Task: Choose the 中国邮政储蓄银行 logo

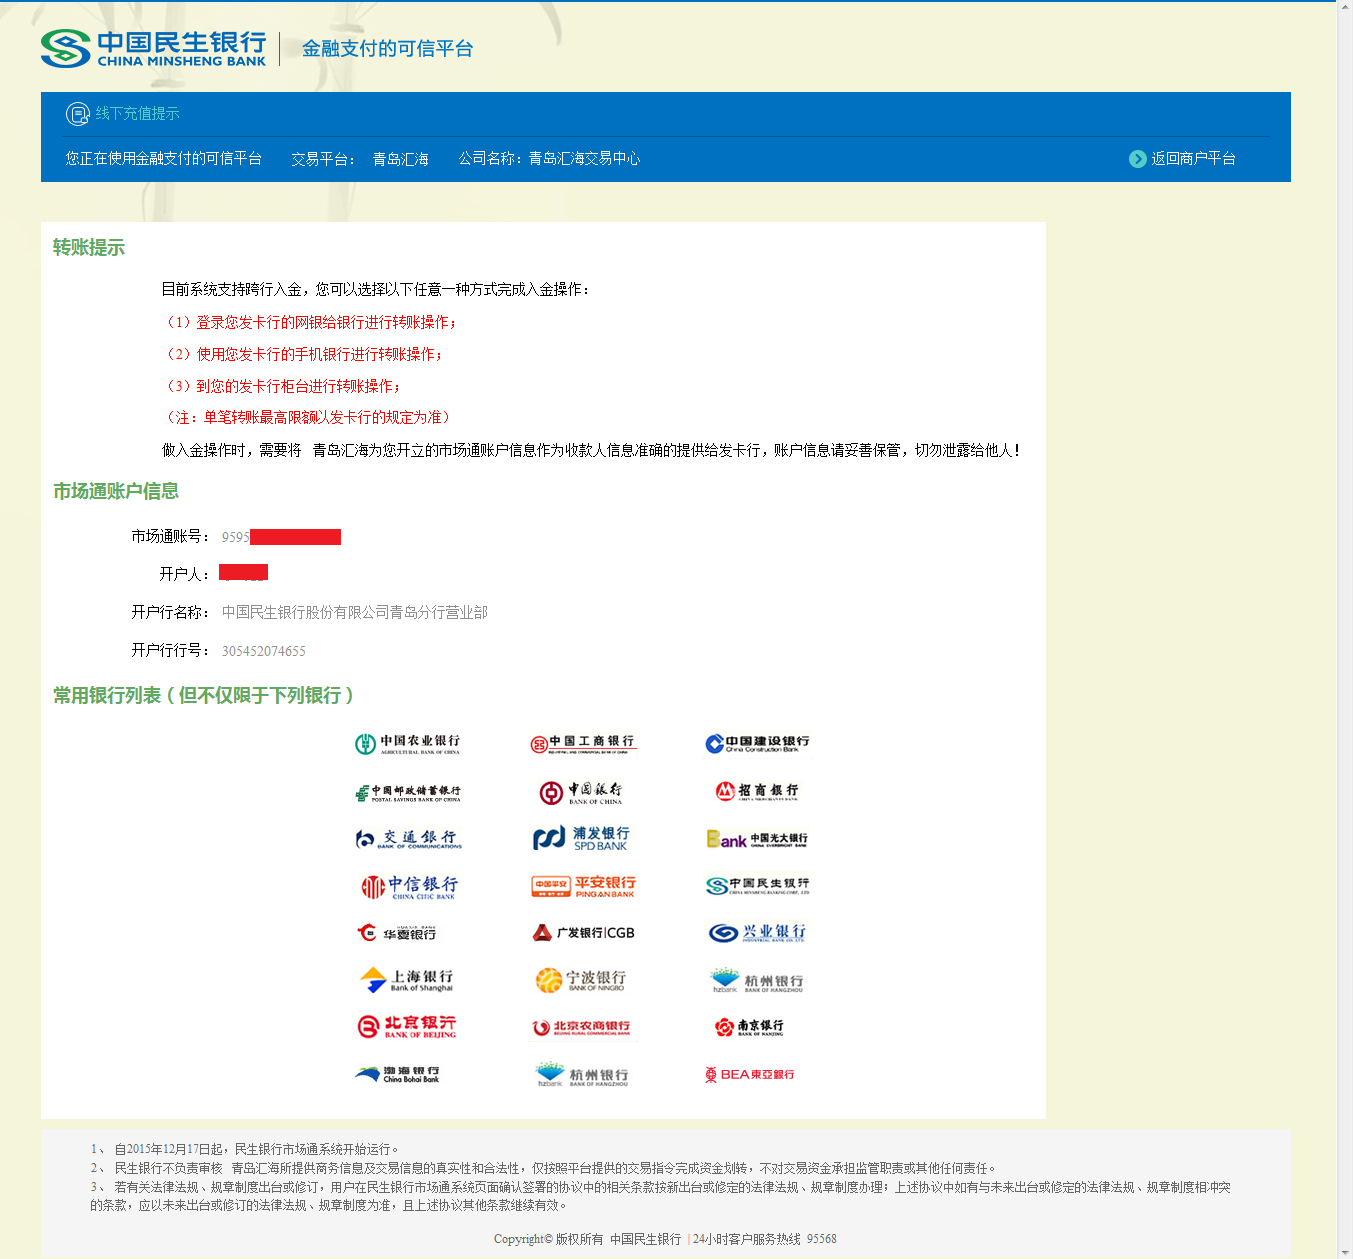Action: tap(407, 793)
